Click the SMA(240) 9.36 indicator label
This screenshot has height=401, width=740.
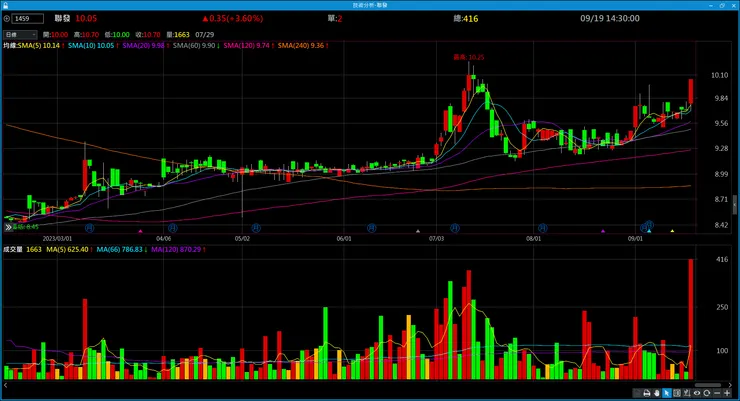tap(303, 46)
